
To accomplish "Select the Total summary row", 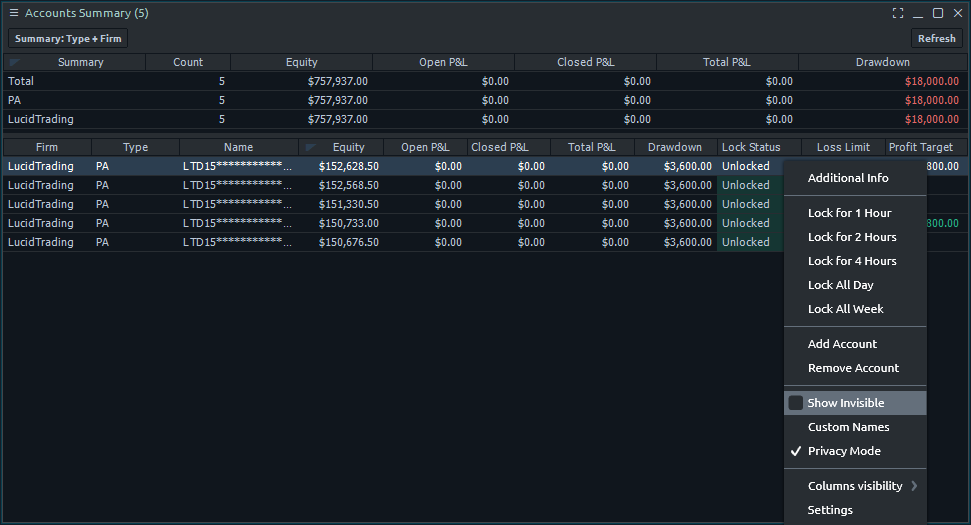I will coord(484,81).
